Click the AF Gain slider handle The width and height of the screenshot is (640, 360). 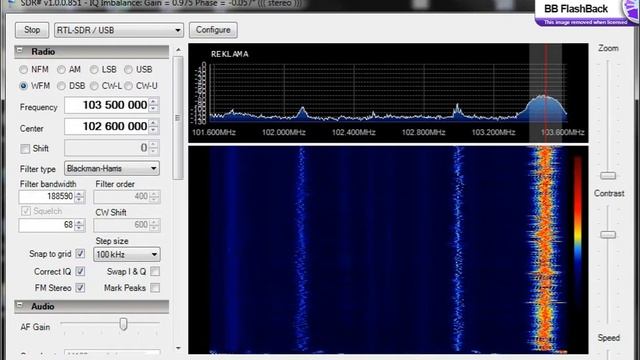tap(123, 324)
